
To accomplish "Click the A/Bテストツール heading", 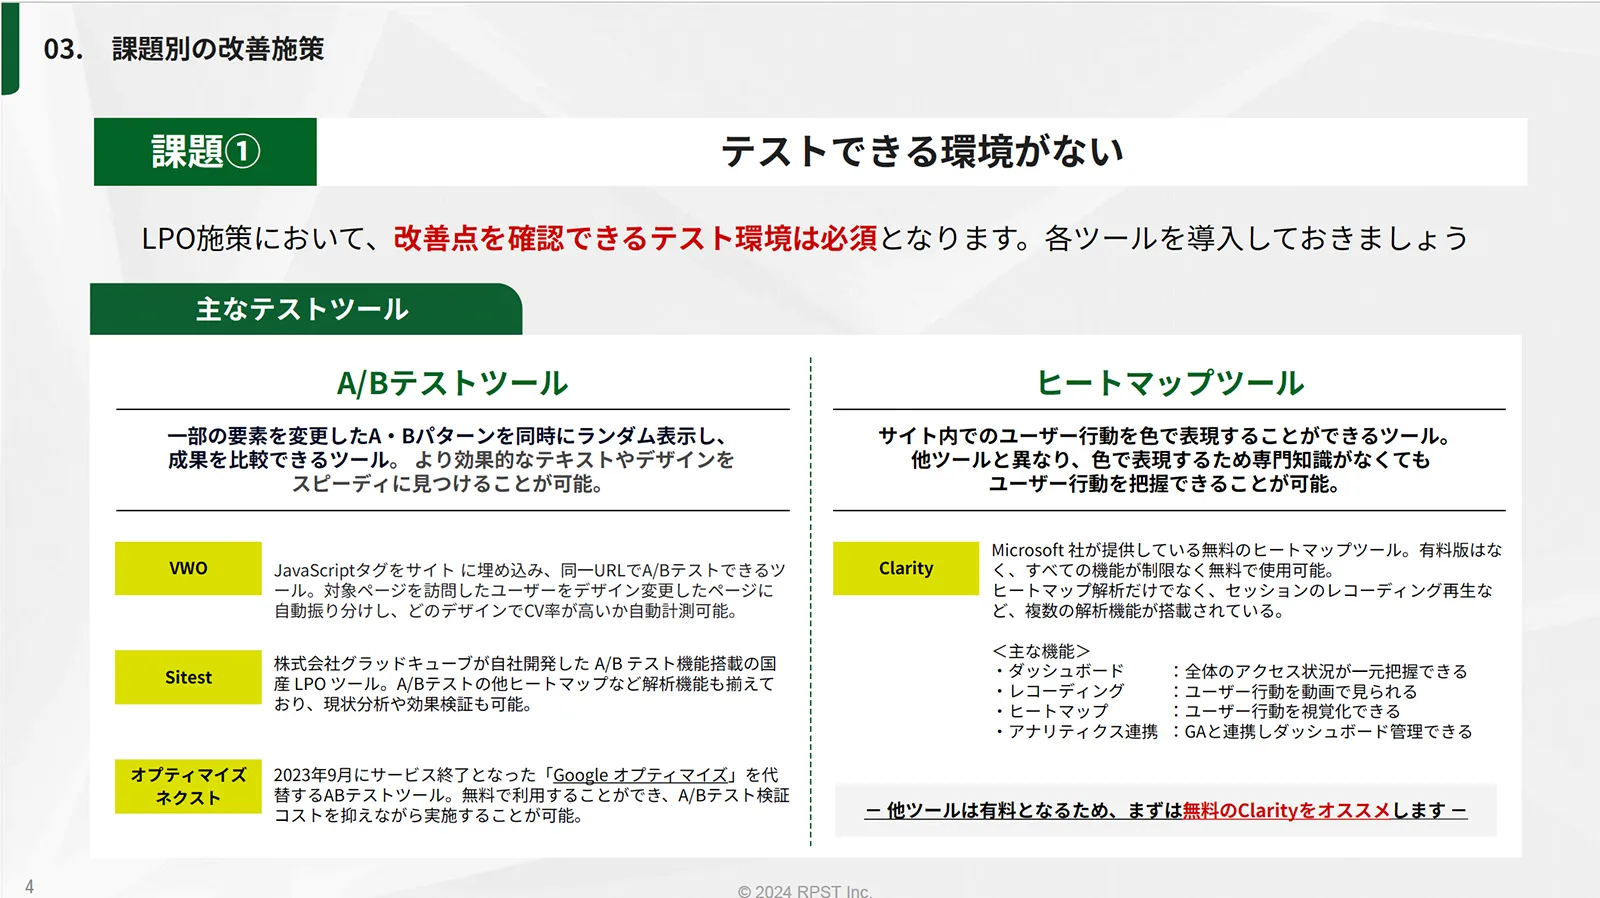I will point(452,383).
